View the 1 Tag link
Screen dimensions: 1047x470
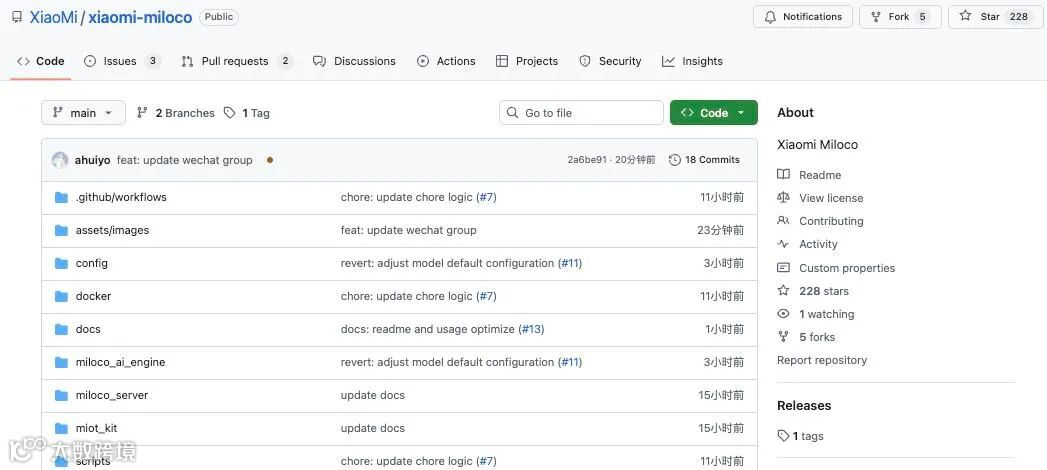246,113
